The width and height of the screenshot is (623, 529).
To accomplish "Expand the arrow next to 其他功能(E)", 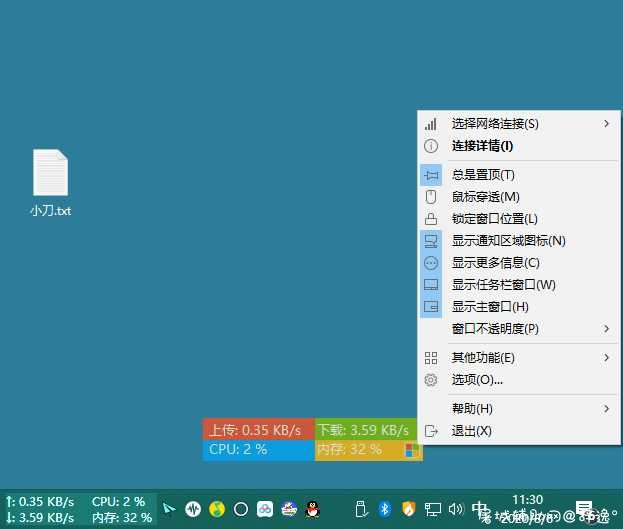I will [x=606, y=358].
